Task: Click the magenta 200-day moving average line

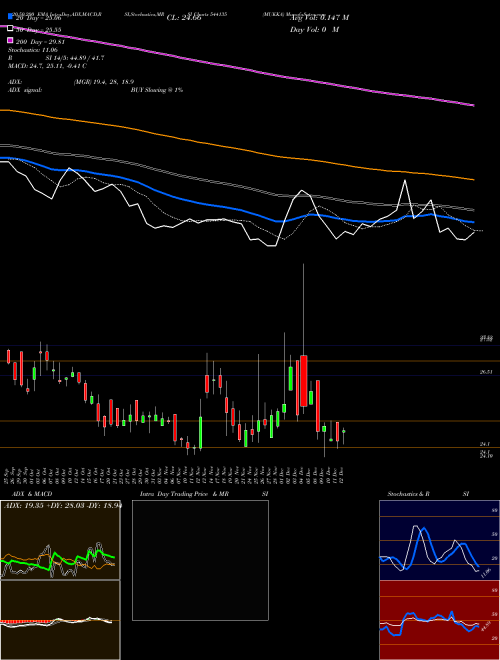Action: click(x=236, y=67)
